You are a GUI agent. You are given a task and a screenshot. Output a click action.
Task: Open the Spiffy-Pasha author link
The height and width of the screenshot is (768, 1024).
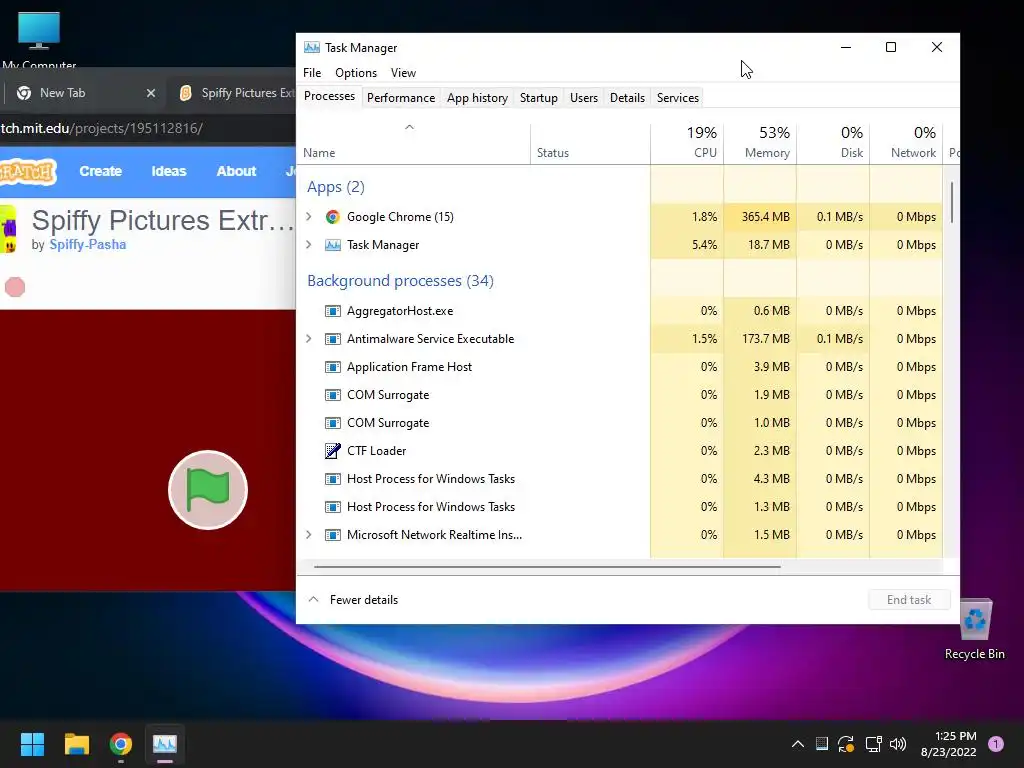[x=88, y=244]
